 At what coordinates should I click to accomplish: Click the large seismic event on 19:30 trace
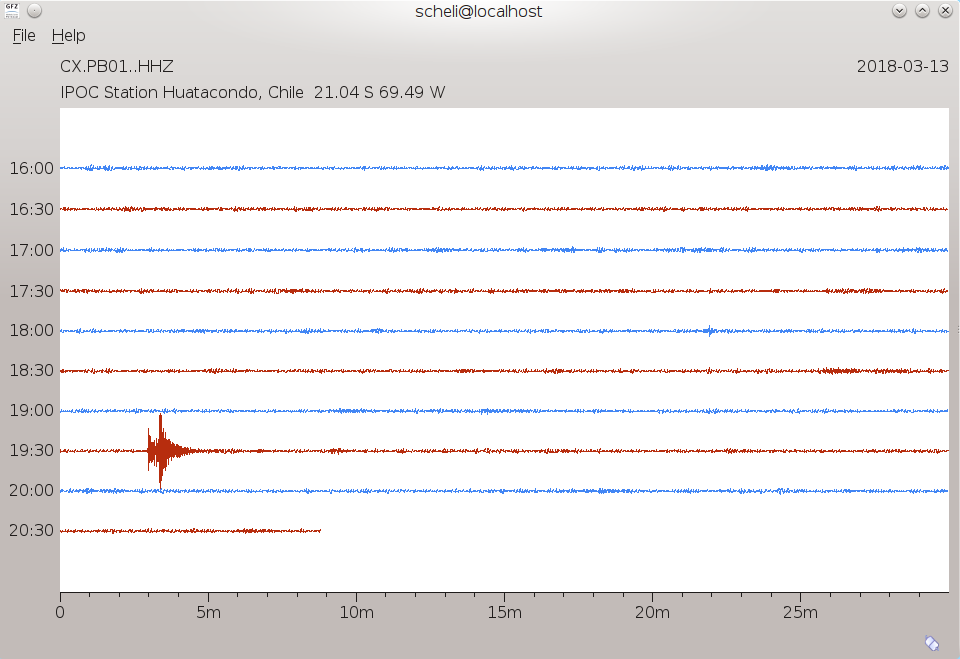[x=160, y=451]
